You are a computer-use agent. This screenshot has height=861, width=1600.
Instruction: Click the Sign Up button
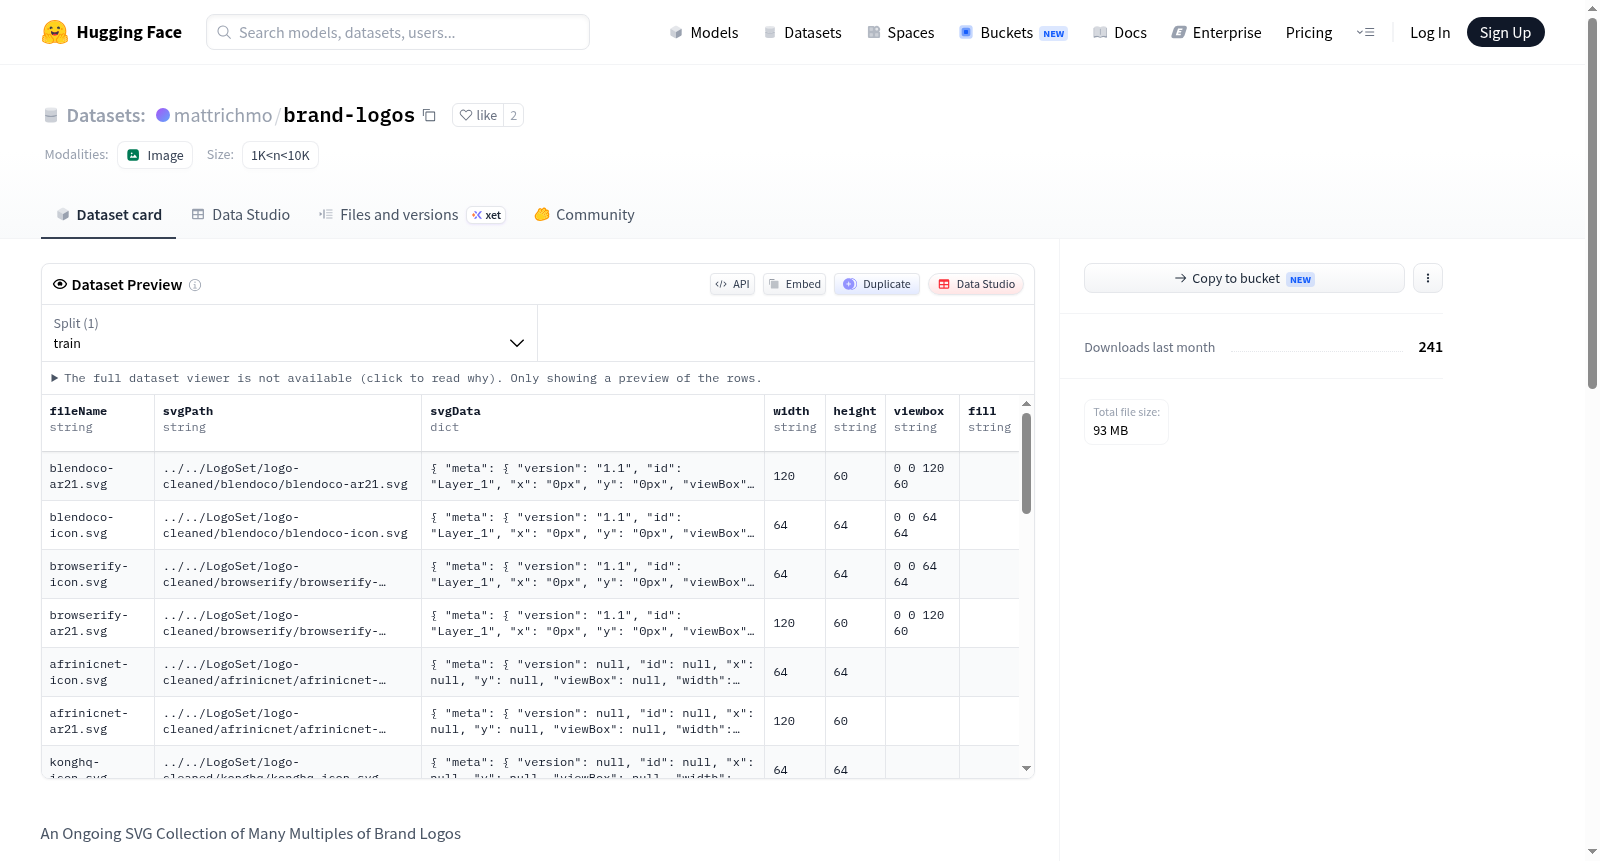coord(1505,32)
